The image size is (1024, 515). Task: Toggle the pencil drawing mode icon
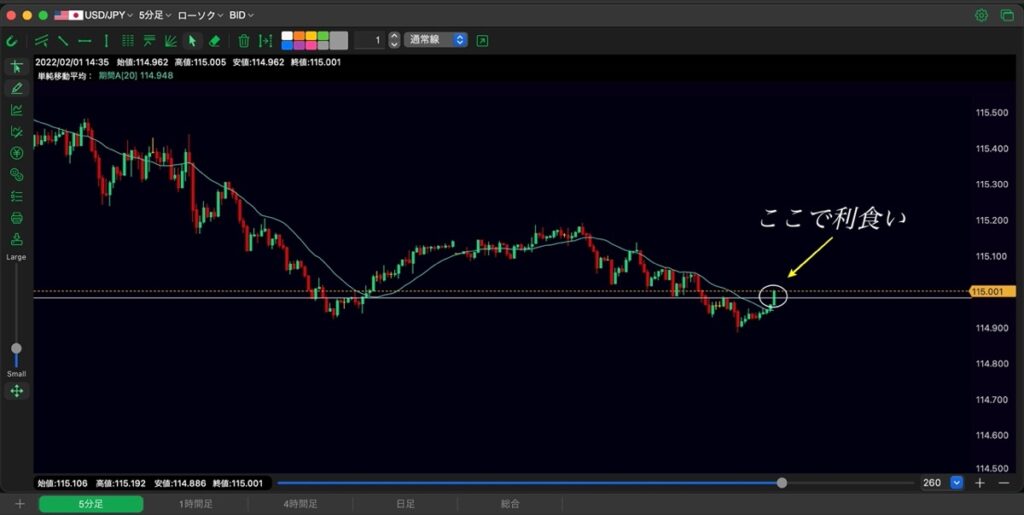coord(17,88)
